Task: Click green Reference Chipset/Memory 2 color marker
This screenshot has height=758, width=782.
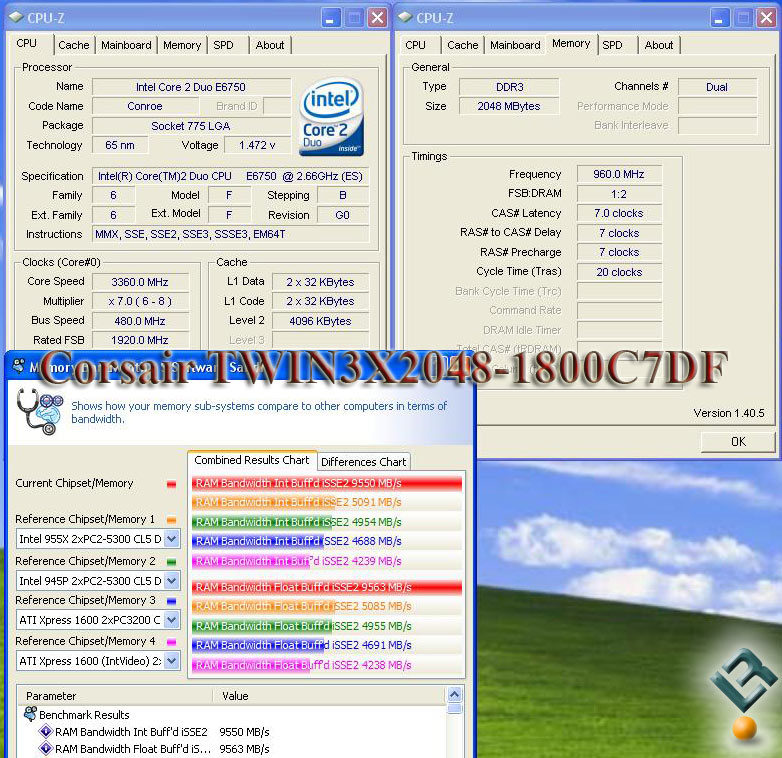Action: pos(172,562)
